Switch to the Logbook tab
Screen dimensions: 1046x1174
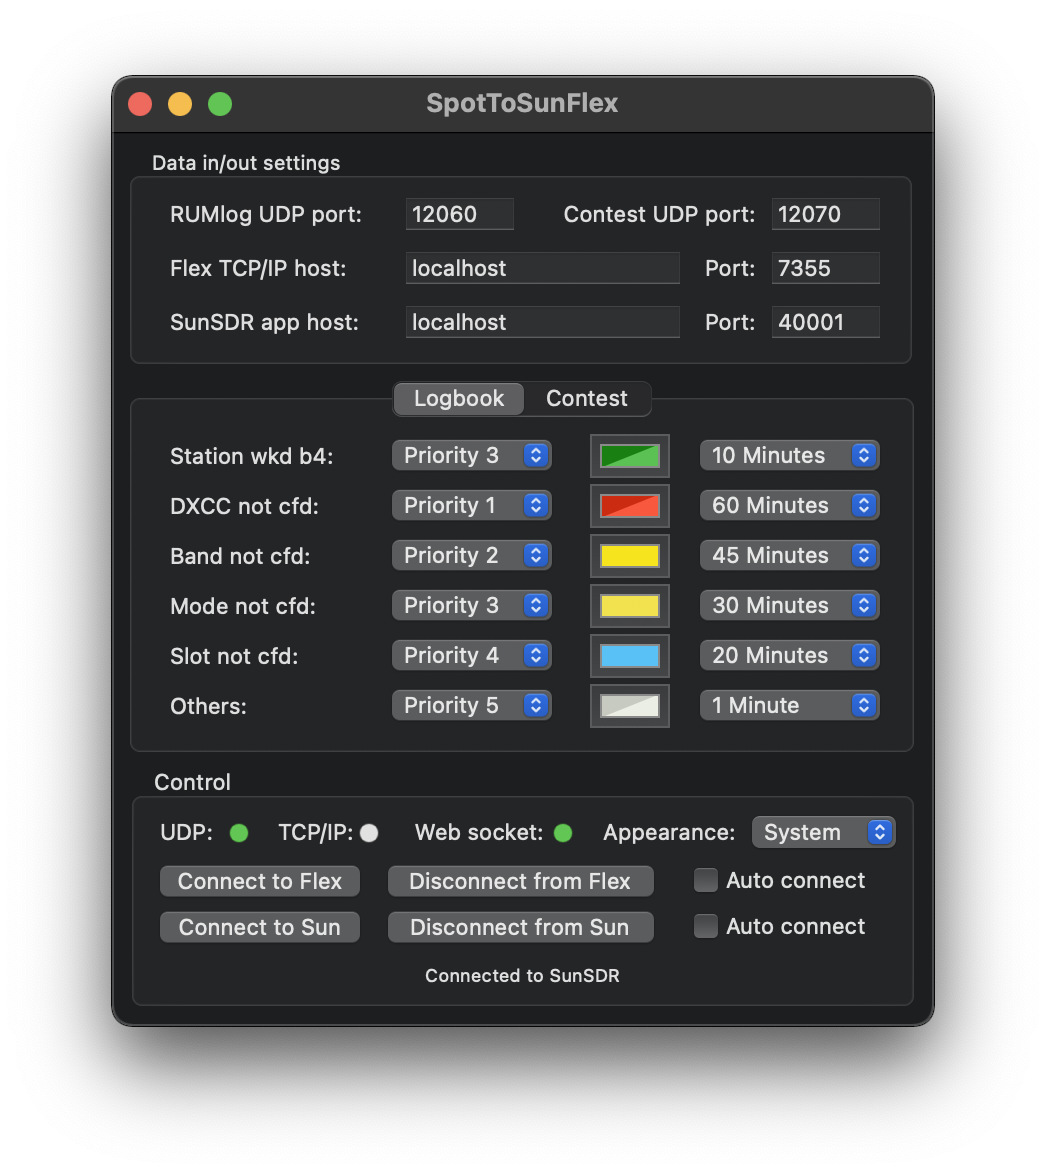pos(458,398)
